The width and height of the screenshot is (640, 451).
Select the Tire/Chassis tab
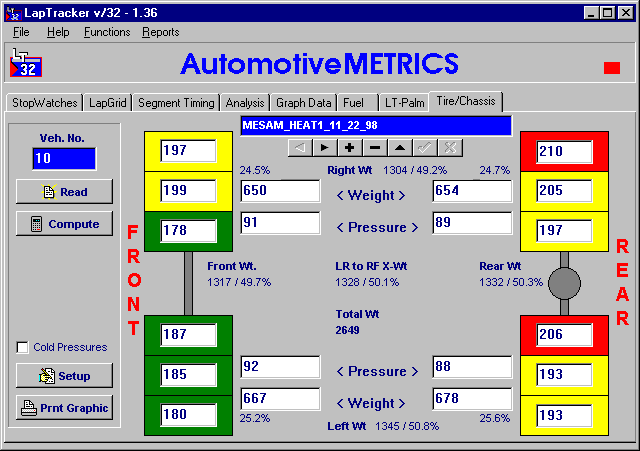pos(466,101)
